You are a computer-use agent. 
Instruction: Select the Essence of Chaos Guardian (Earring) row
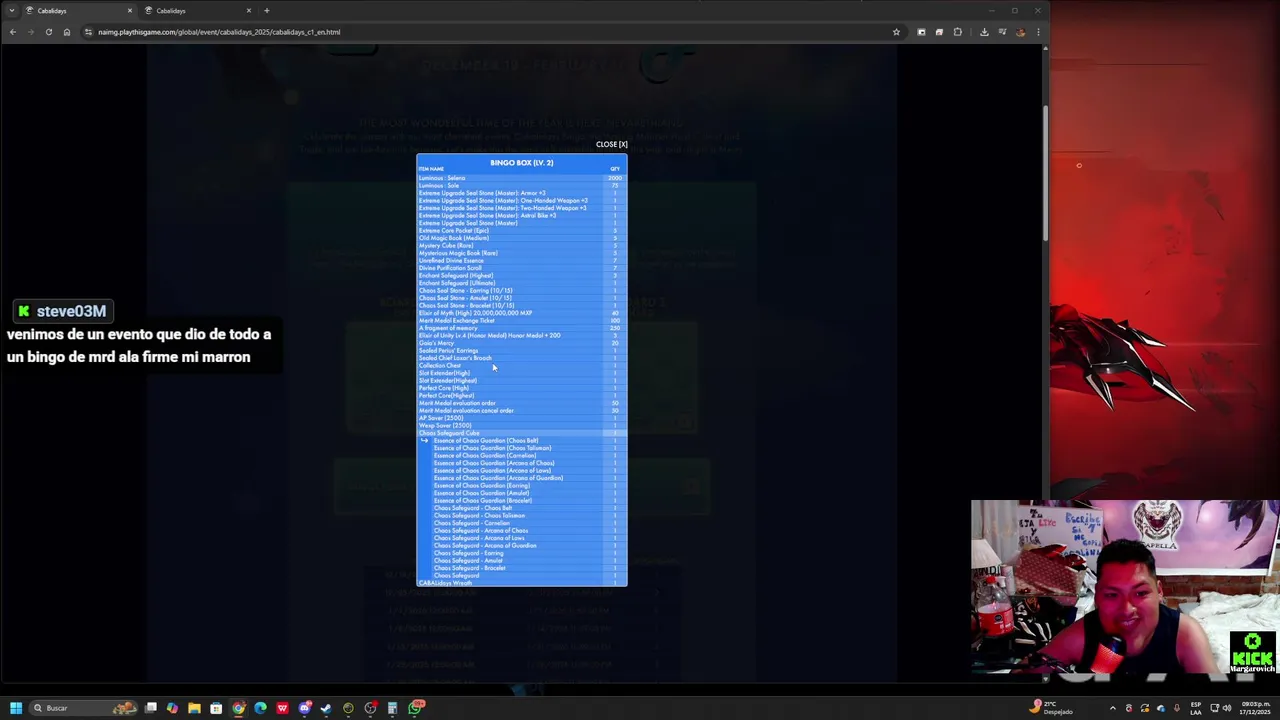(521, 486)
